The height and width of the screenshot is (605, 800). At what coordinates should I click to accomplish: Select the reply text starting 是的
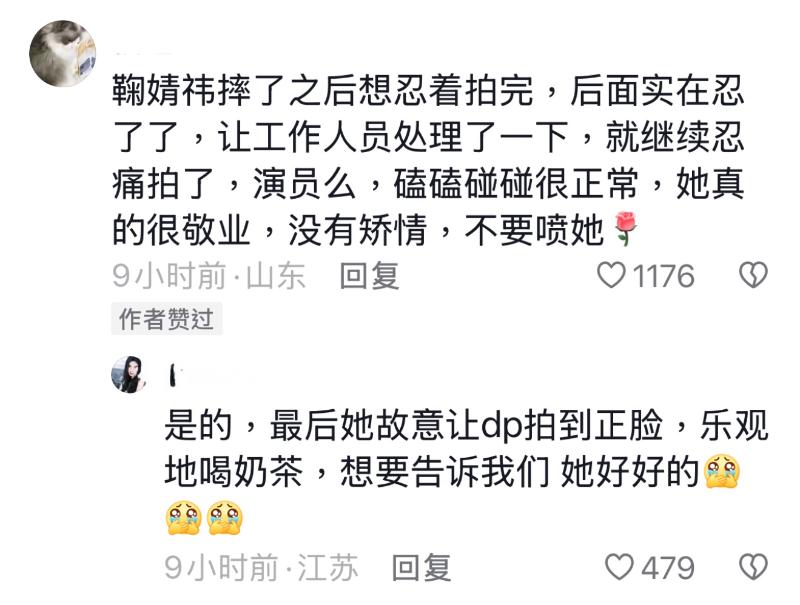point(466,472)
